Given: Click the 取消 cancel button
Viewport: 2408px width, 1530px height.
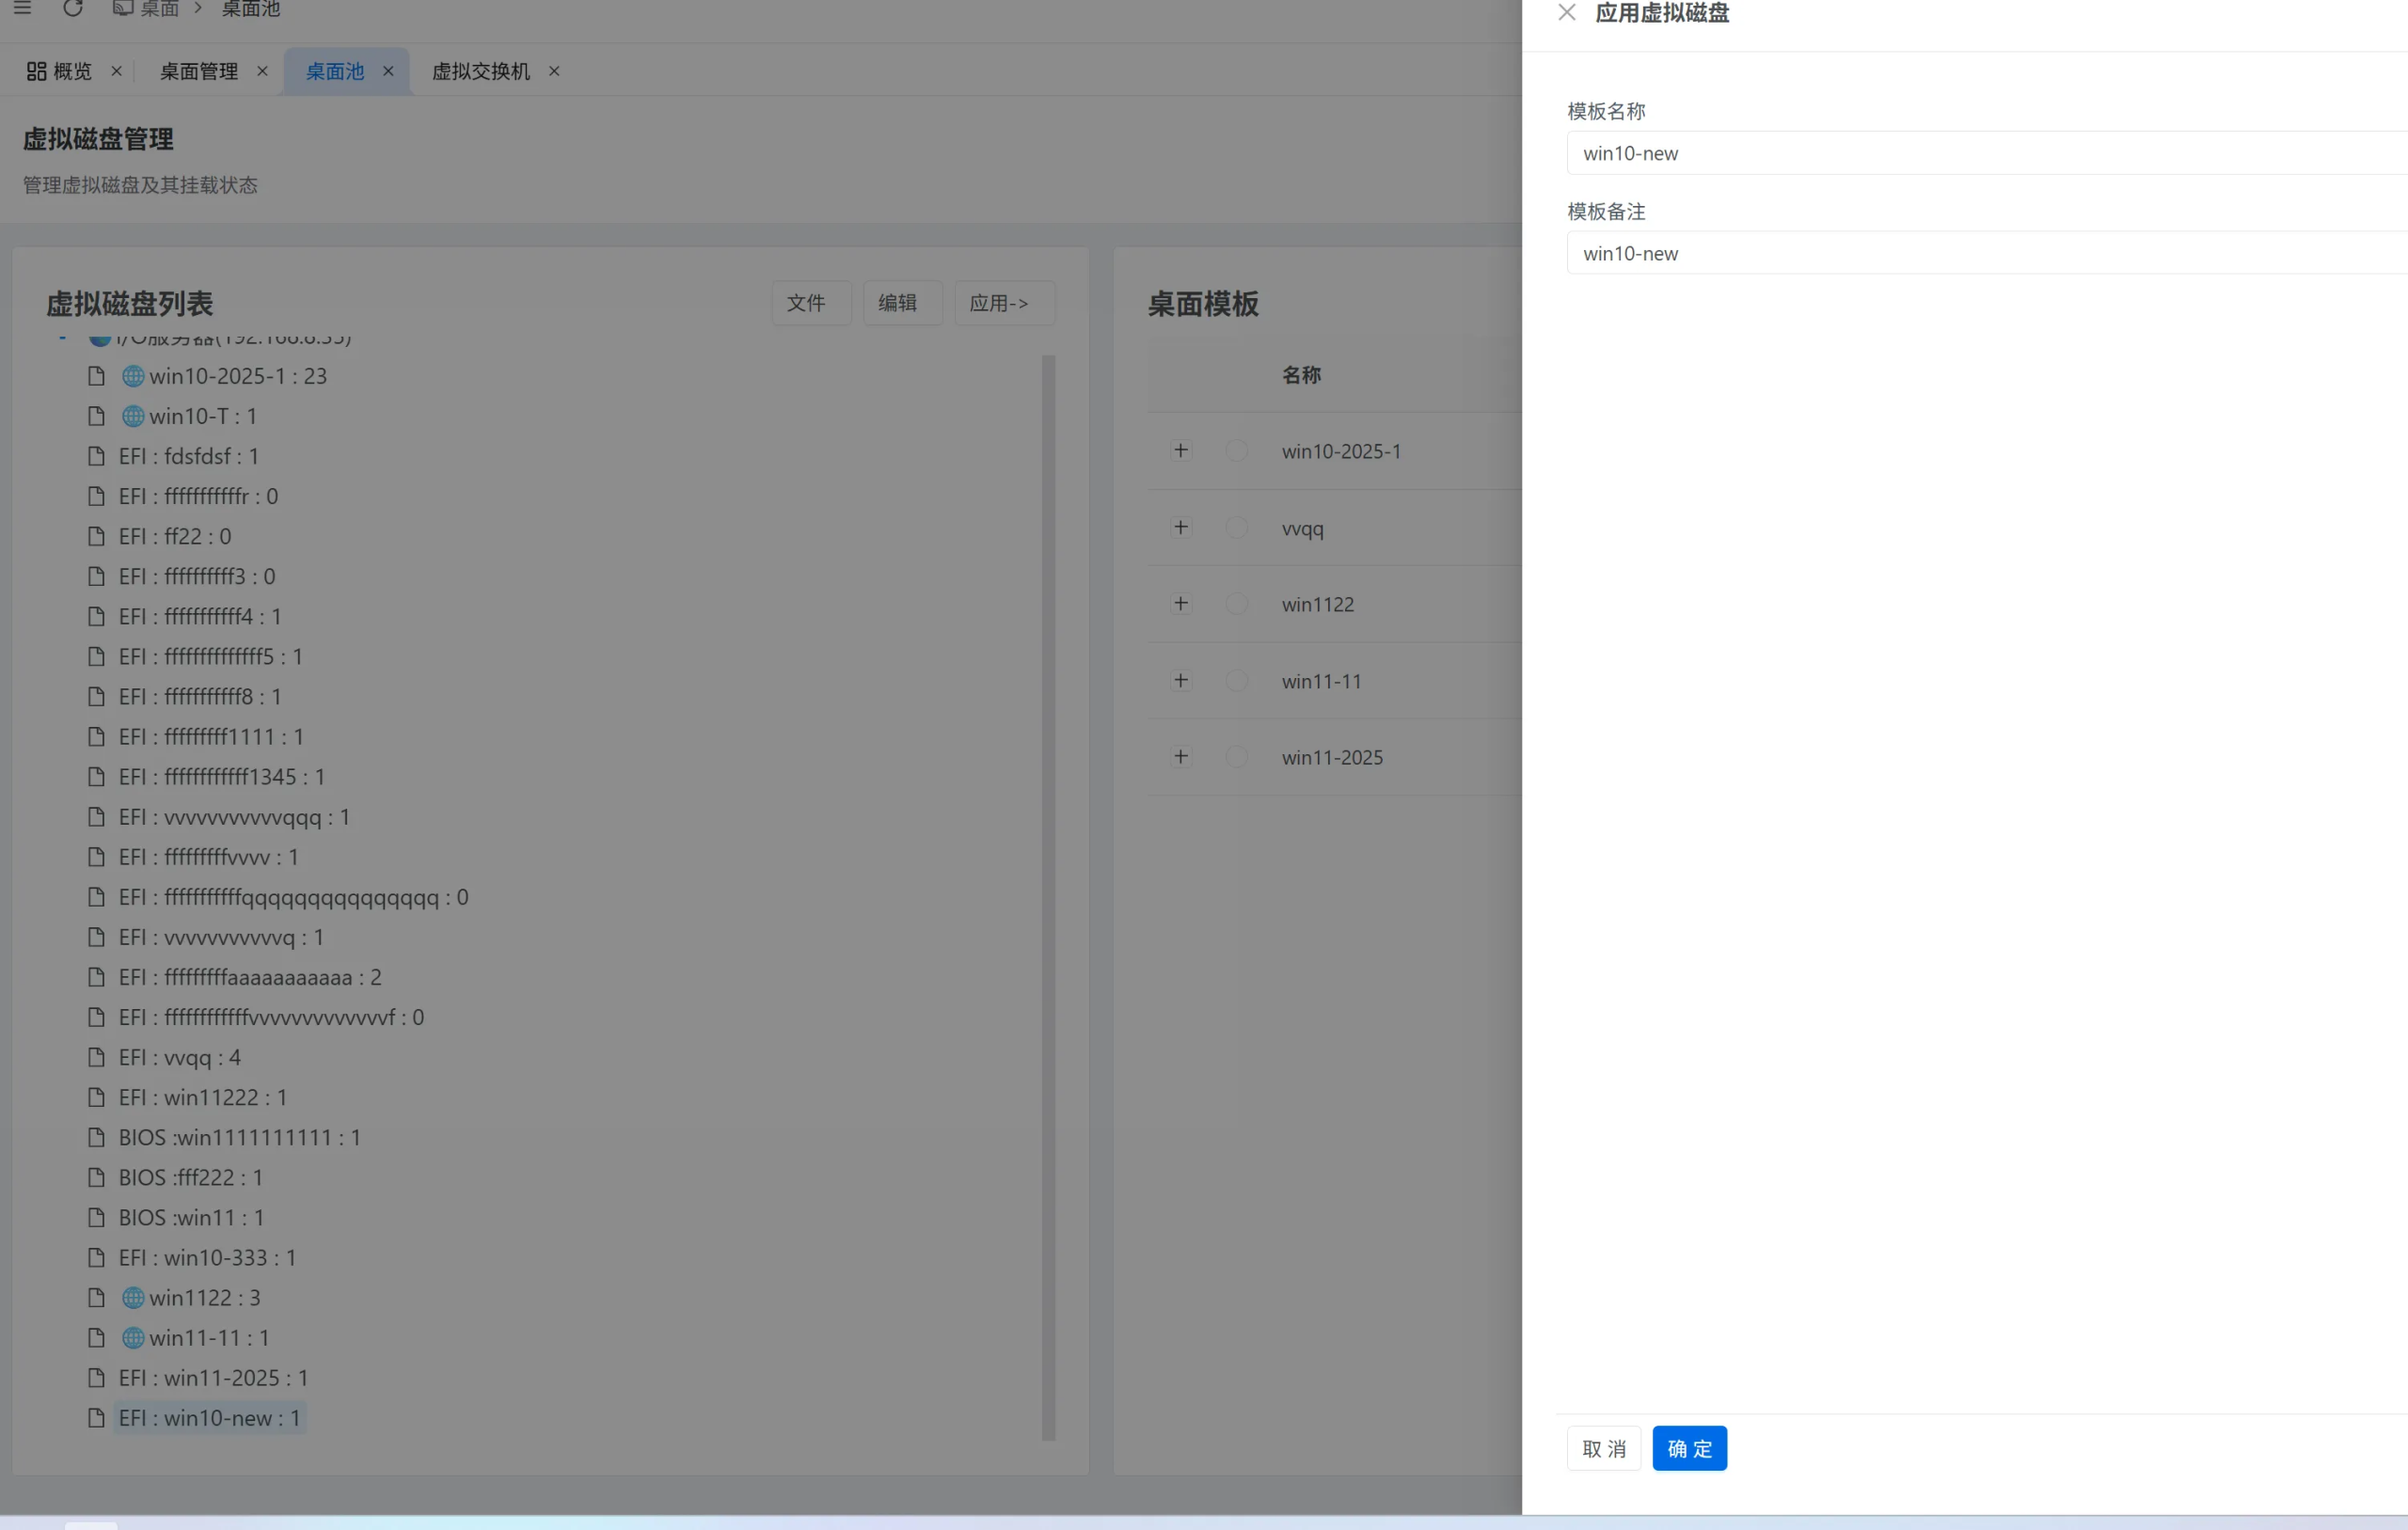Looking at the screenshot, I should click(1603, 1448).
